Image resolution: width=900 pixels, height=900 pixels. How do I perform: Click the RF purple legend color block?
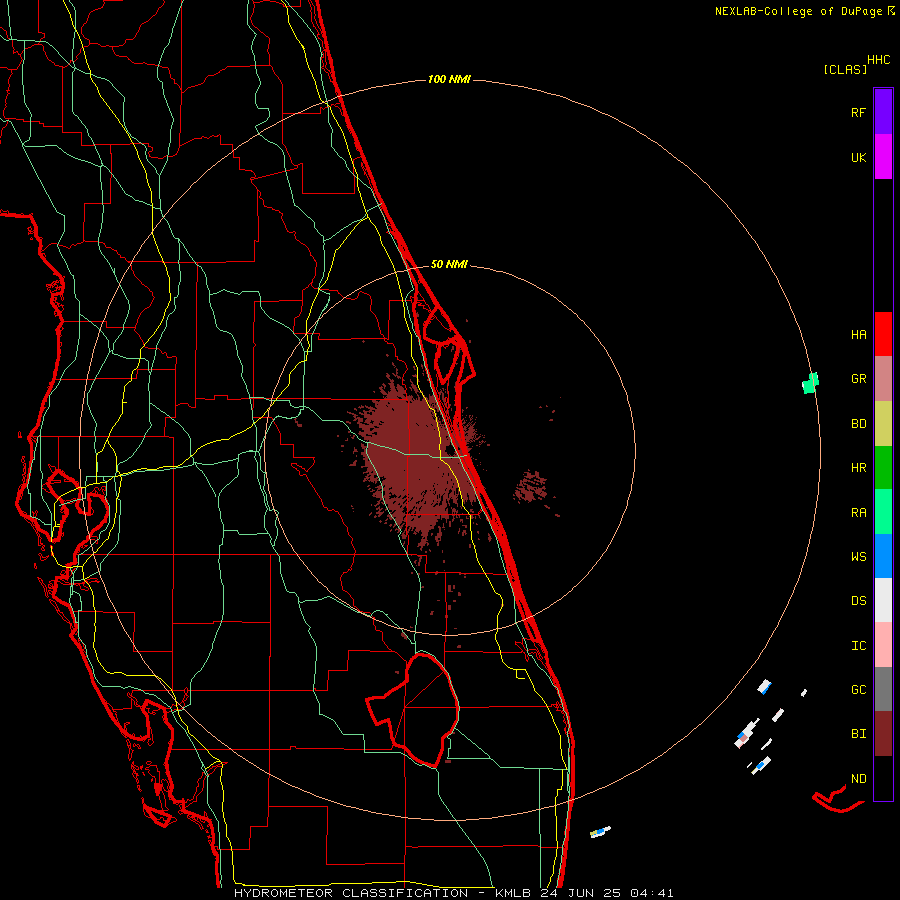click(x=883, y=112)
